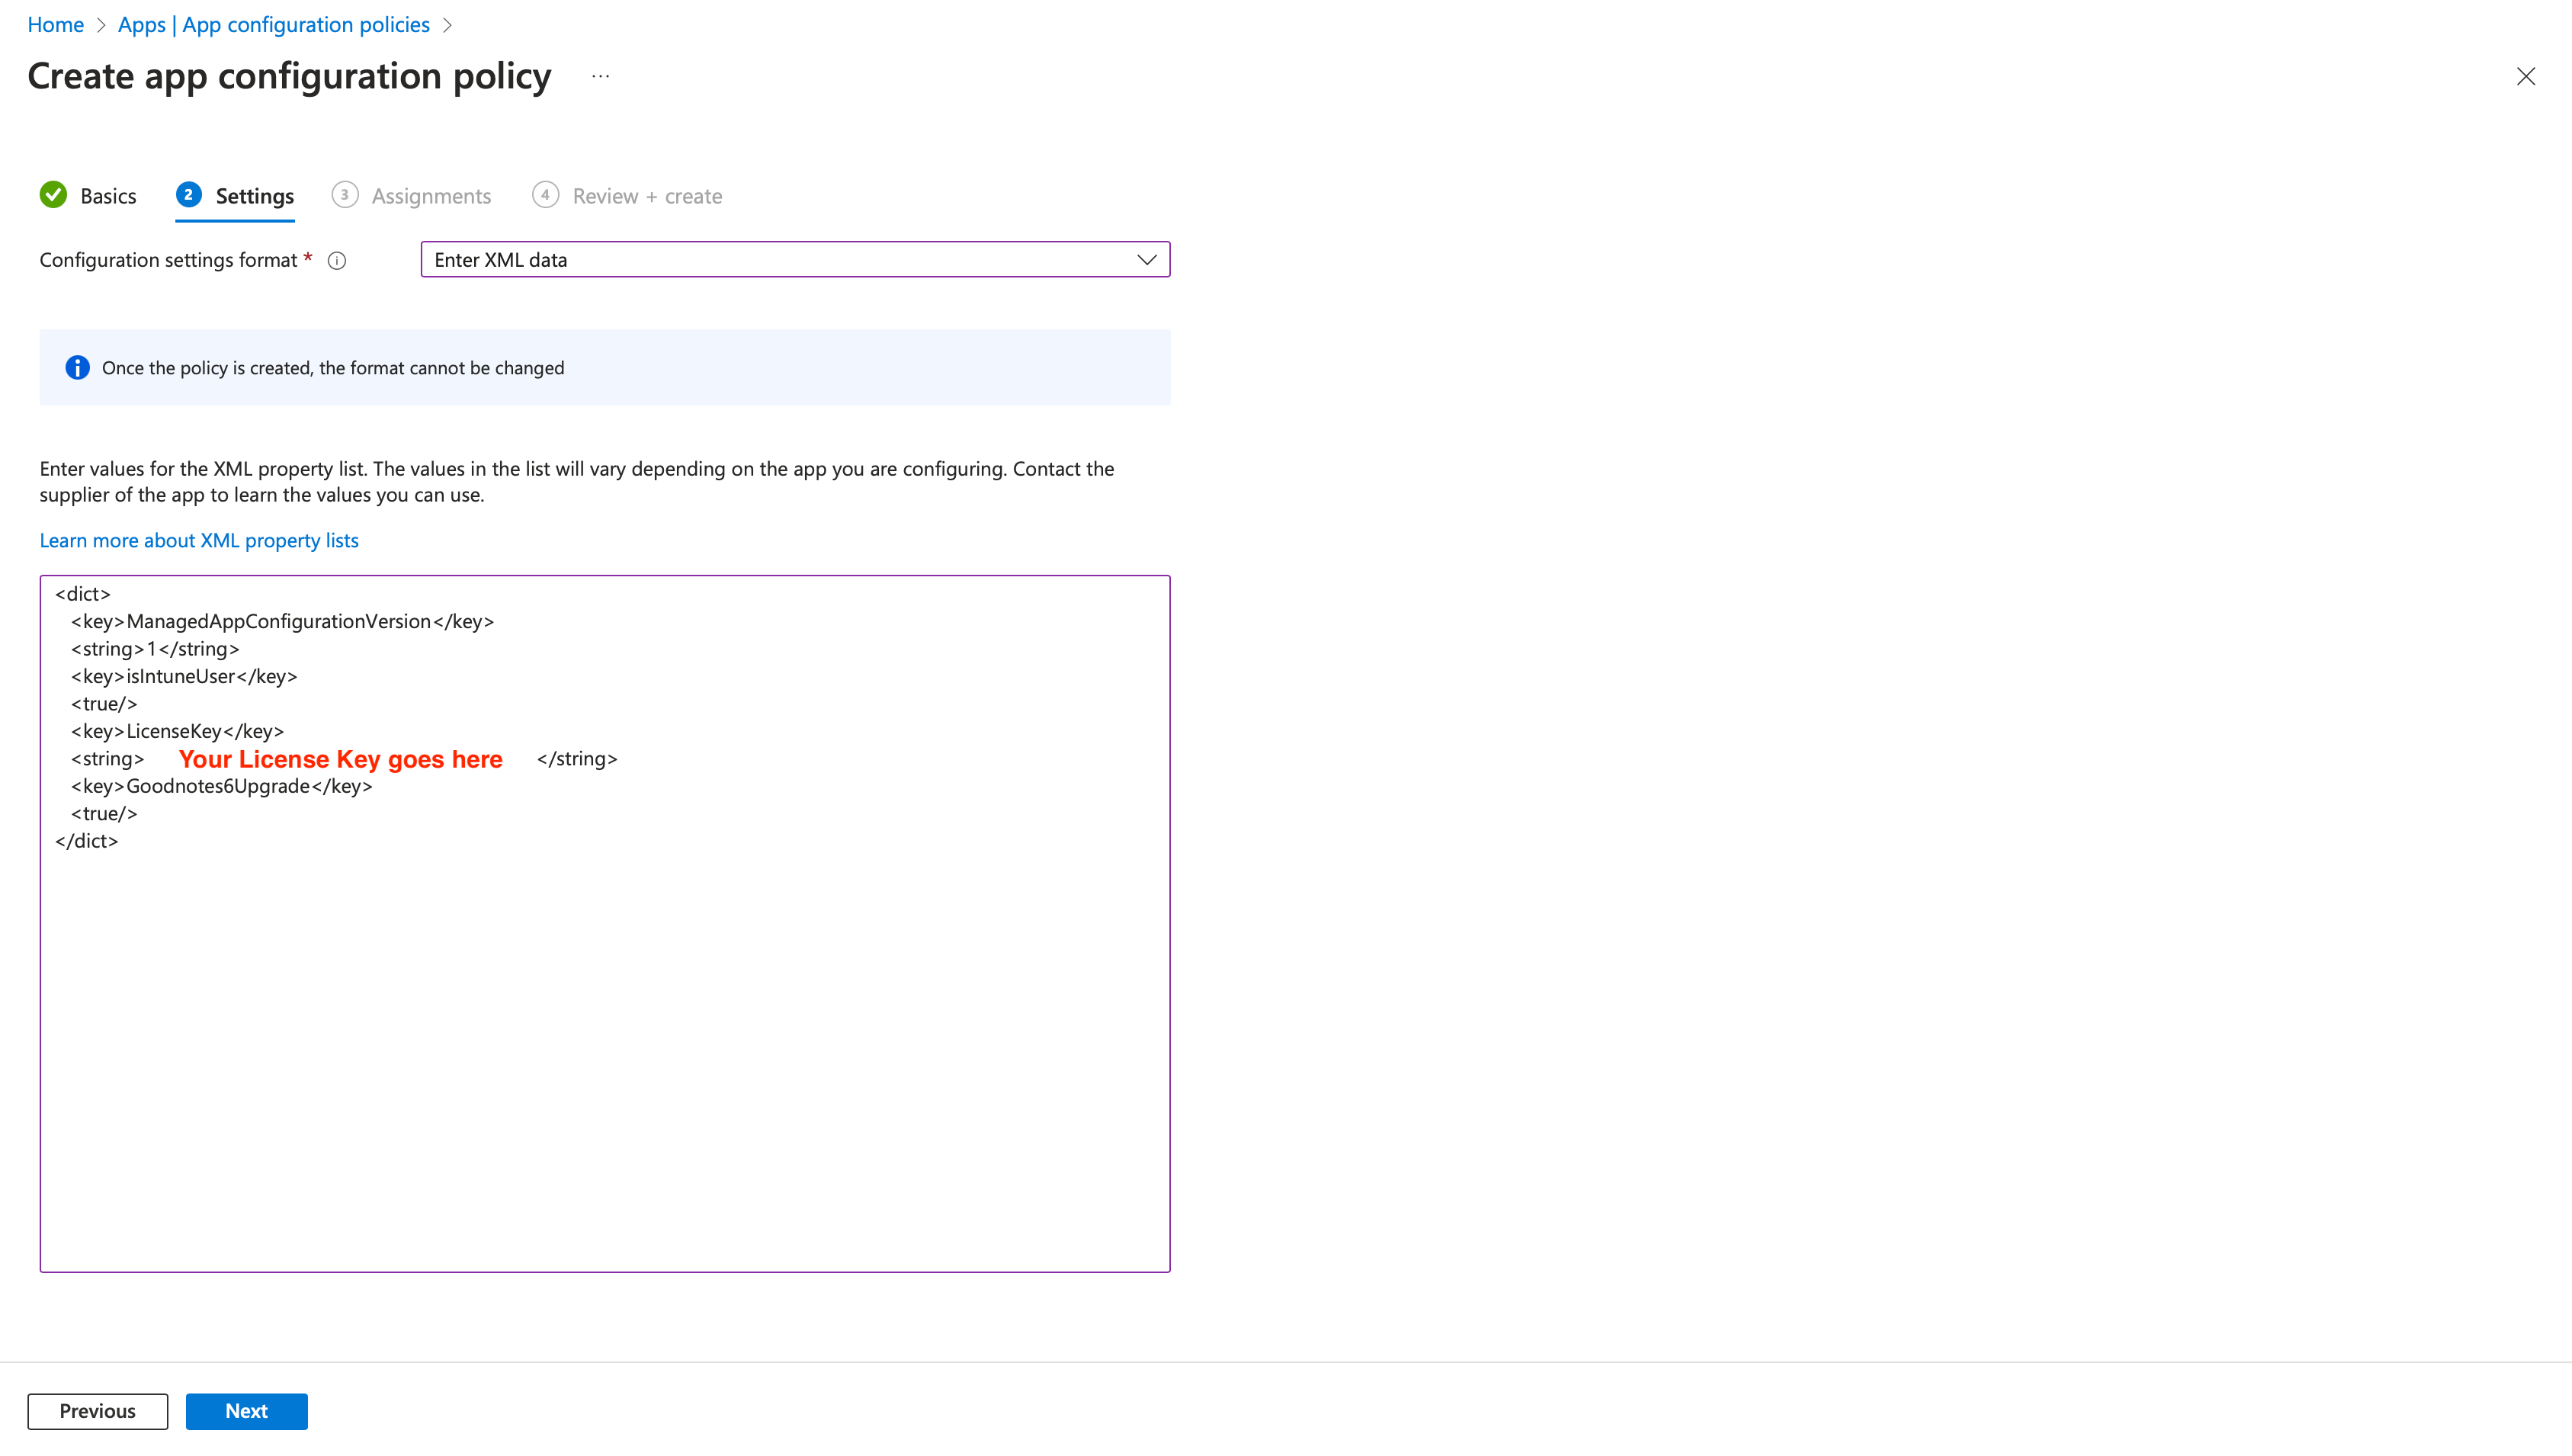Image resolution: width=2572 pixels, height=1456 pixels.
Task: Open Learn more about XML property lists
Action: 199,541
